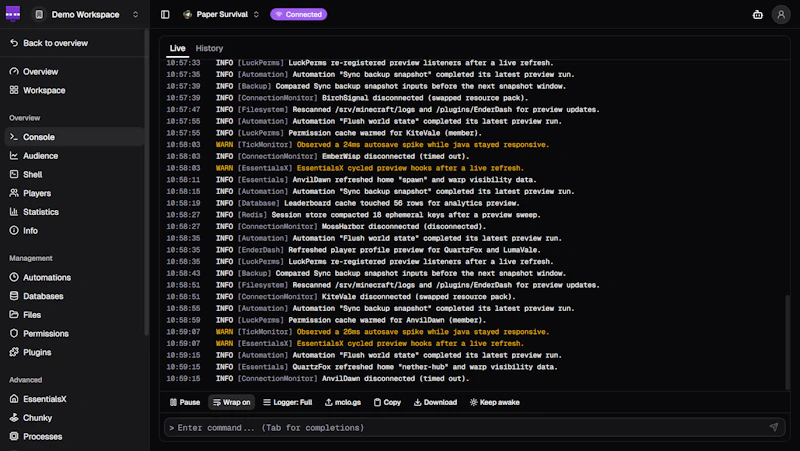Open the Permissions page

(x=74, y=334)
